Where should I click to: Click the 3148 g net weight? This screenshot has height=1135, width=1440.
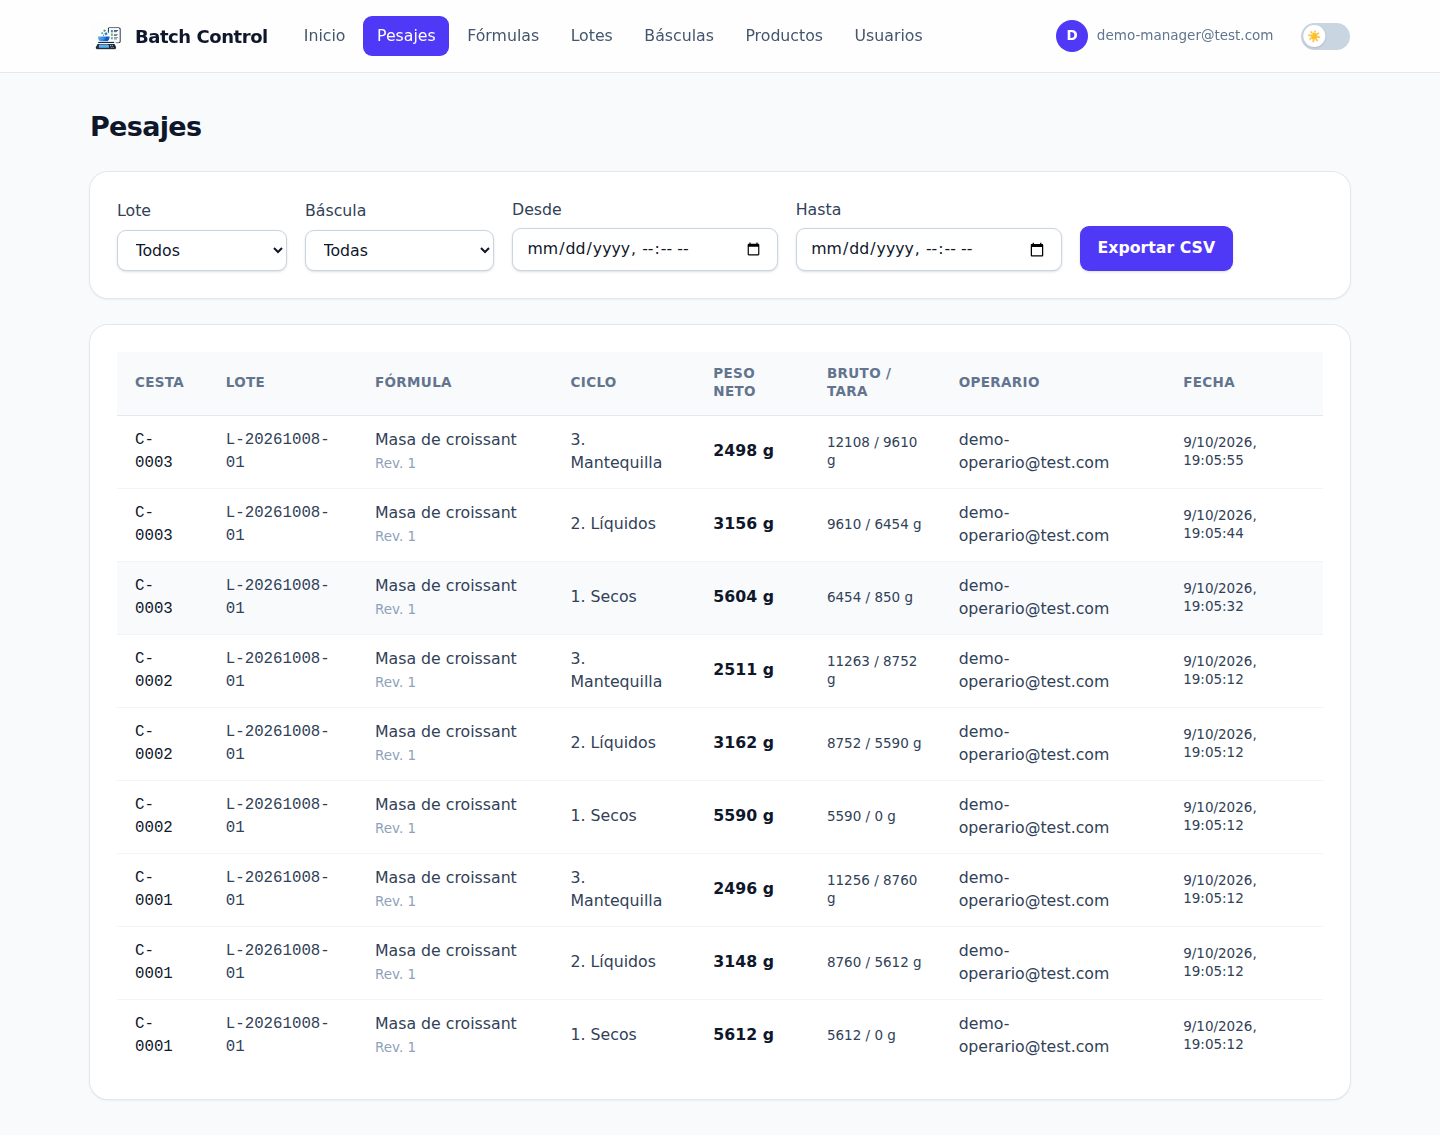point(743,962)
